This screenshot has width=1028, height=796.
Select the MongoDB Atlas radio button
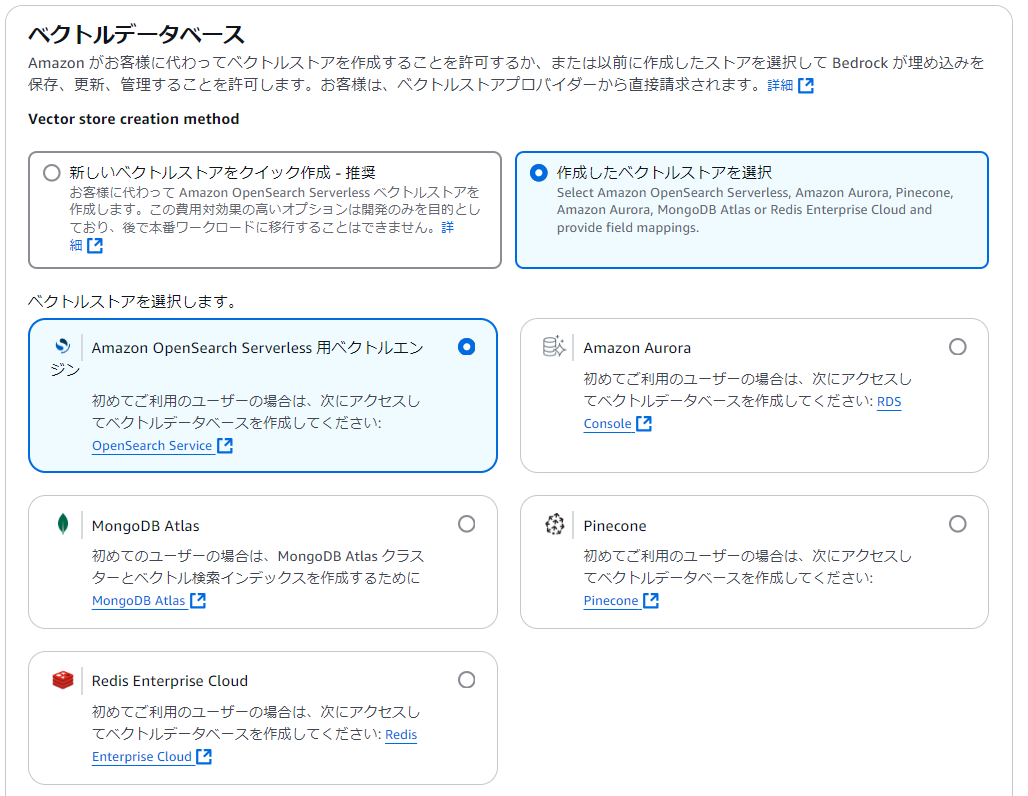[467, 524]
